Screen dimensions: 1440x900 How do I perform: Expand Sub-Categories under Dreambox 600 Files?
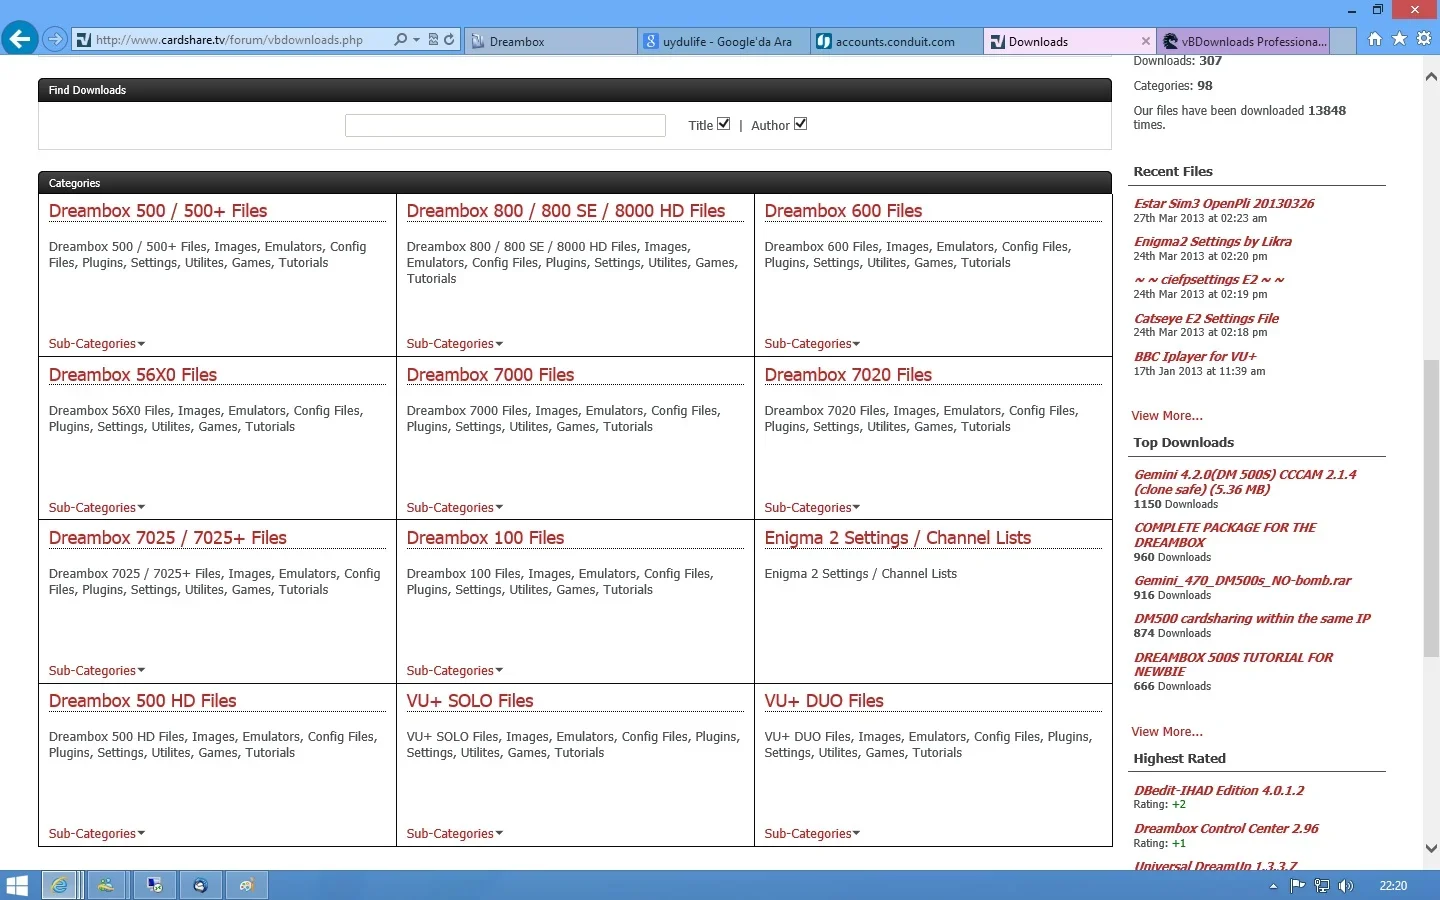coord(813,344)
